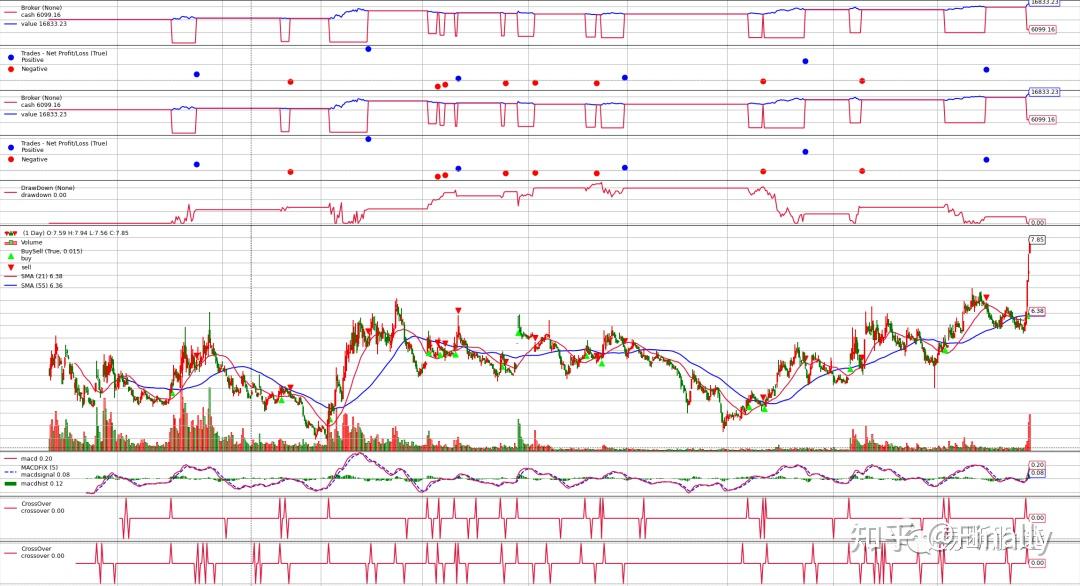The image size is (1080, 586).
Task: Select the red sell triangle legend icon
Action: [10, 266]
